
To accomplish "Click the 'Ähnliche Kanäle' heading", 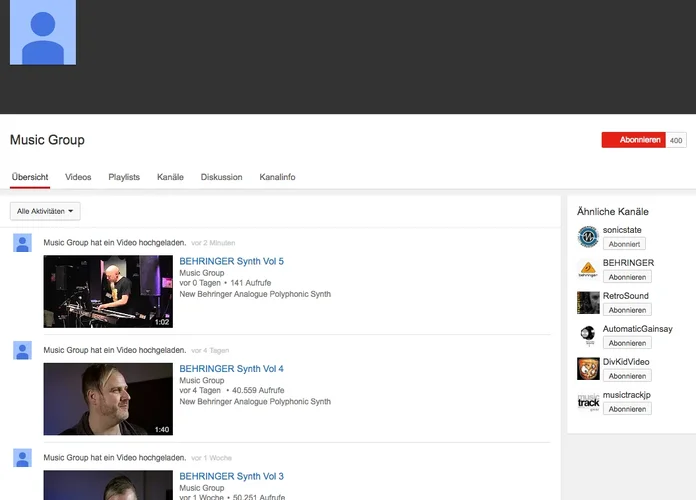I will [x=613, y=212].
